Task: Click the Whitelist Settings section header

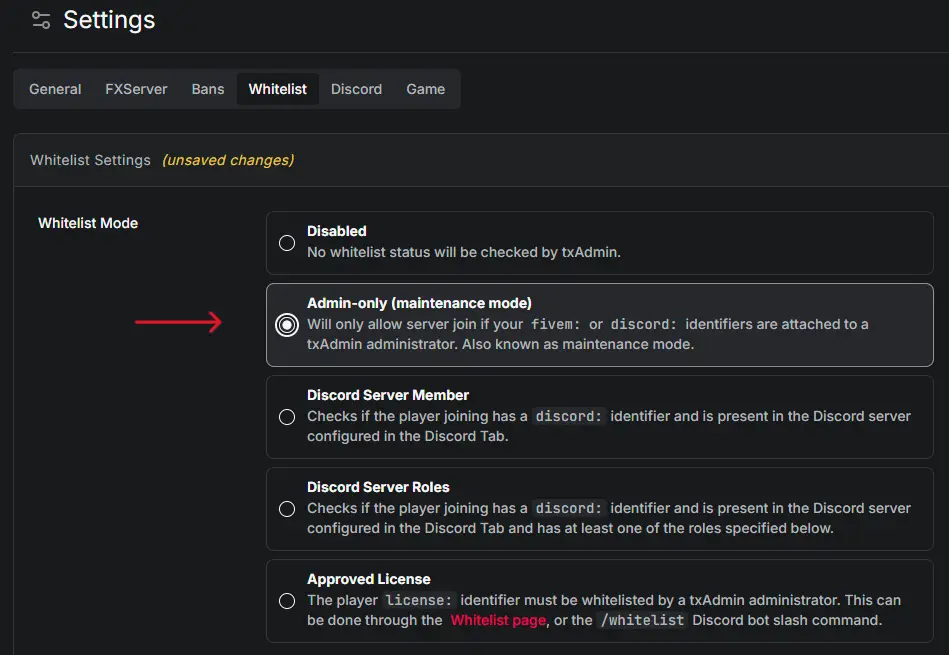Action: coord(90,160)
